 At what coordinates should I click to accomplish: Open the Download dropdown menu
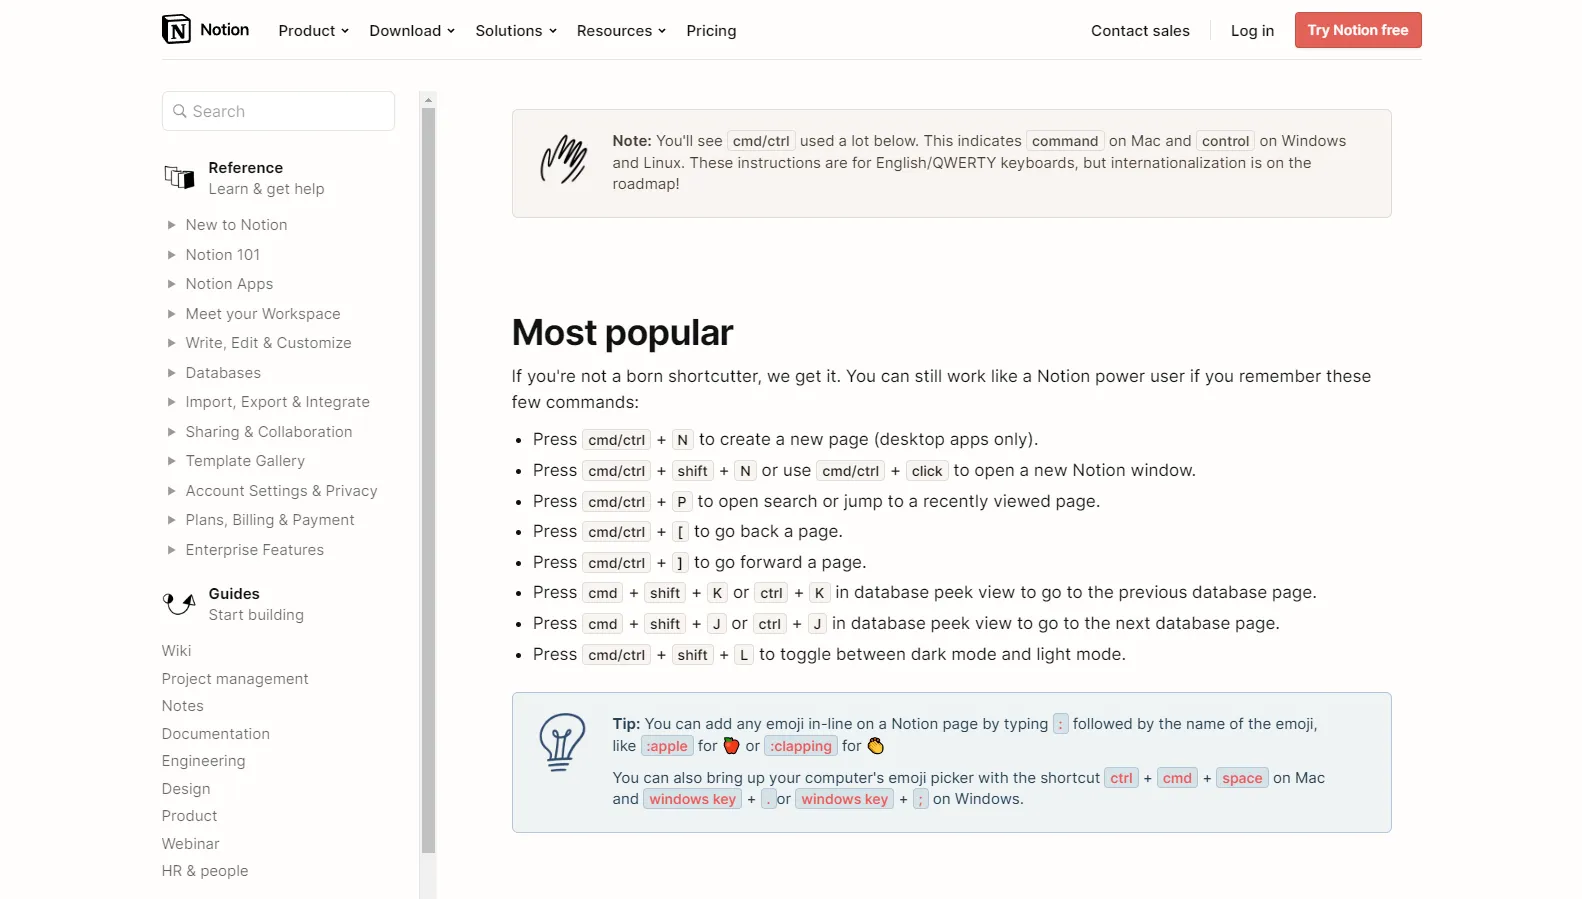pos(412,31)
